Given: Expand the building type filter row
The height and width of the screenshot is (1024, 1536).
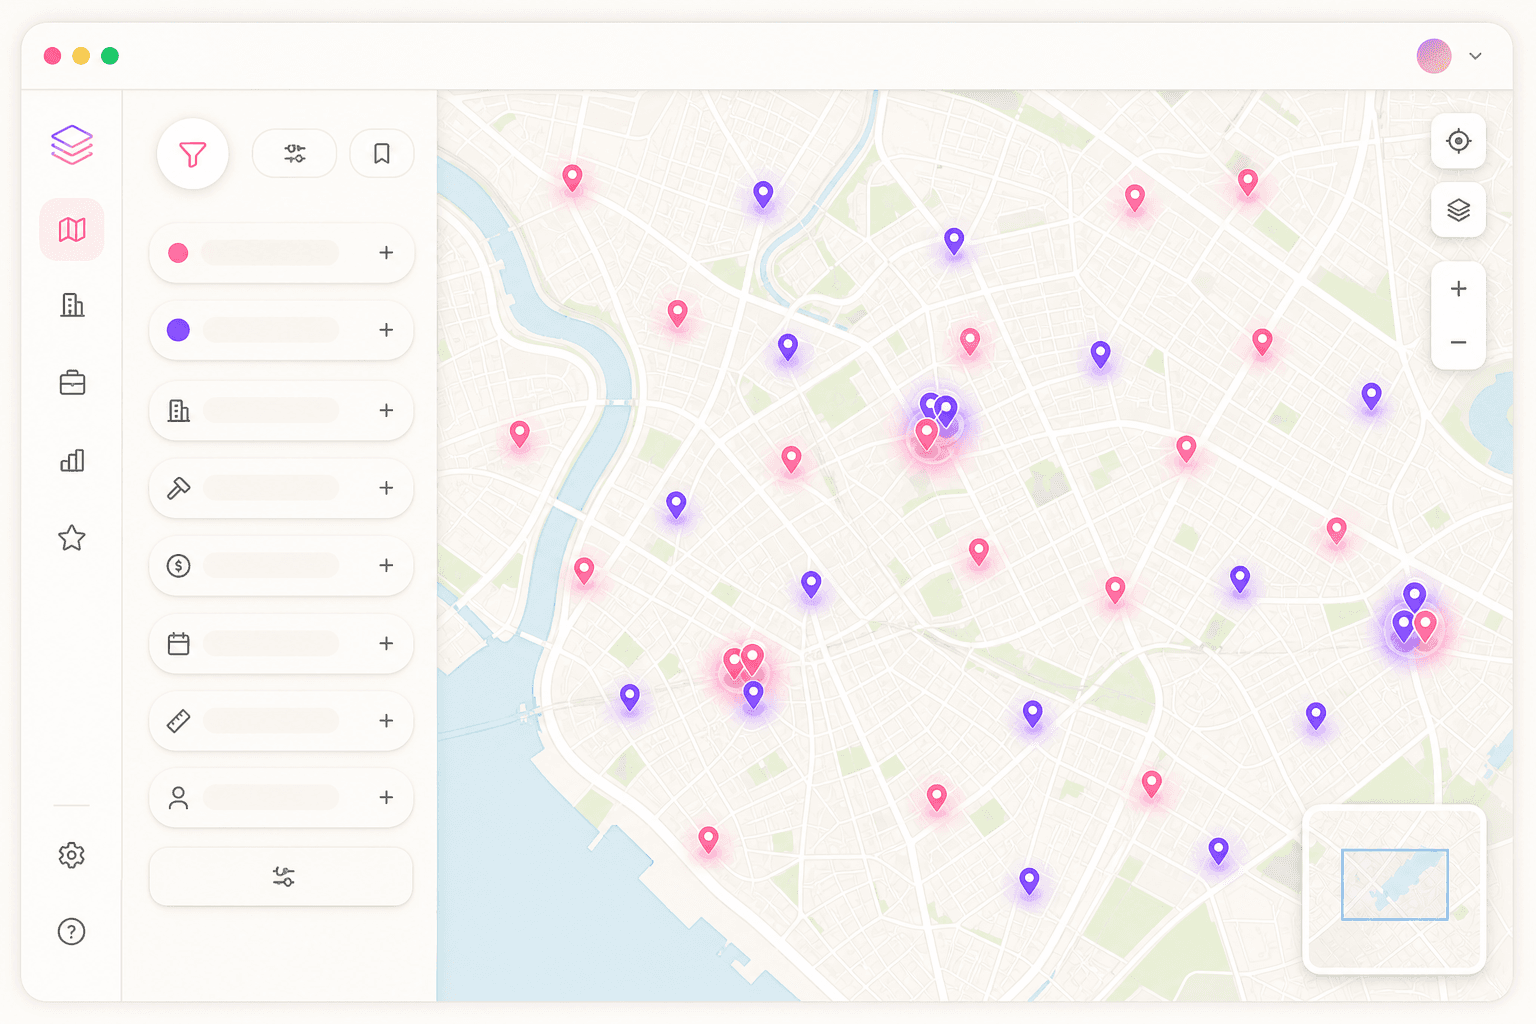Looking at the screenshot, I should point(386,410).
